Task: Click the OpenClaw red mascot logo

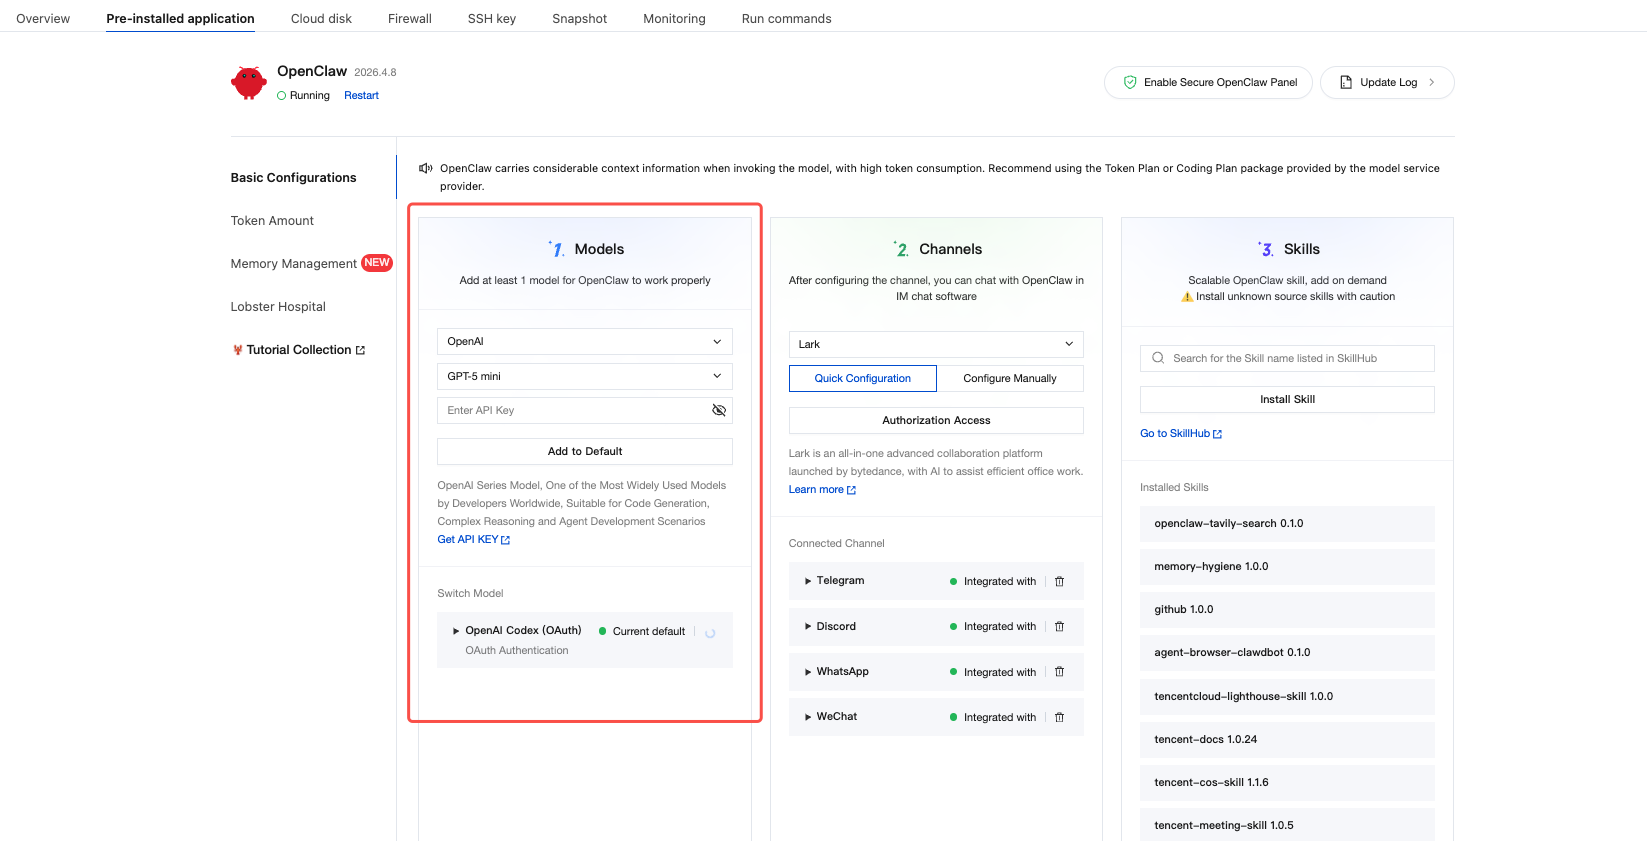Action: [249, 83]
